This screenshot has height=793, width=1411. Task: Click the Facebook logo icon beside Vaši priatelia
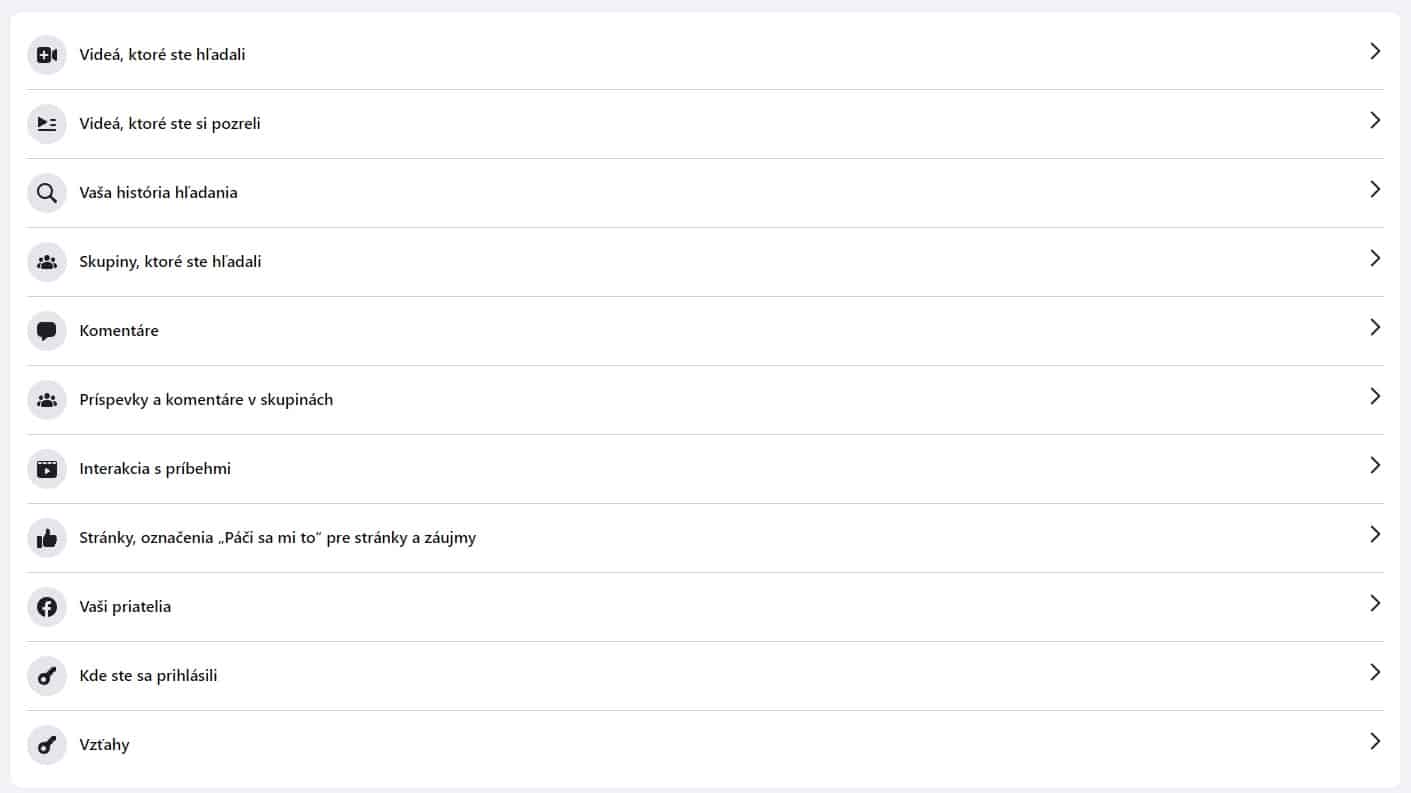(x=47, y=607)
